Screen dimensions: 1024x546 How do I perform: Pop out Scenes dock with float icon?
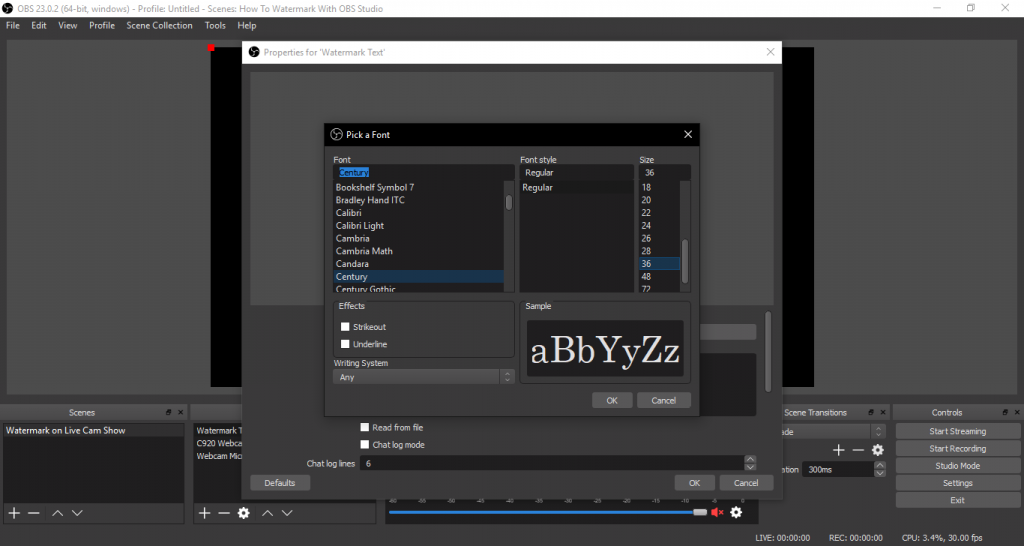[x=168, y=413]
